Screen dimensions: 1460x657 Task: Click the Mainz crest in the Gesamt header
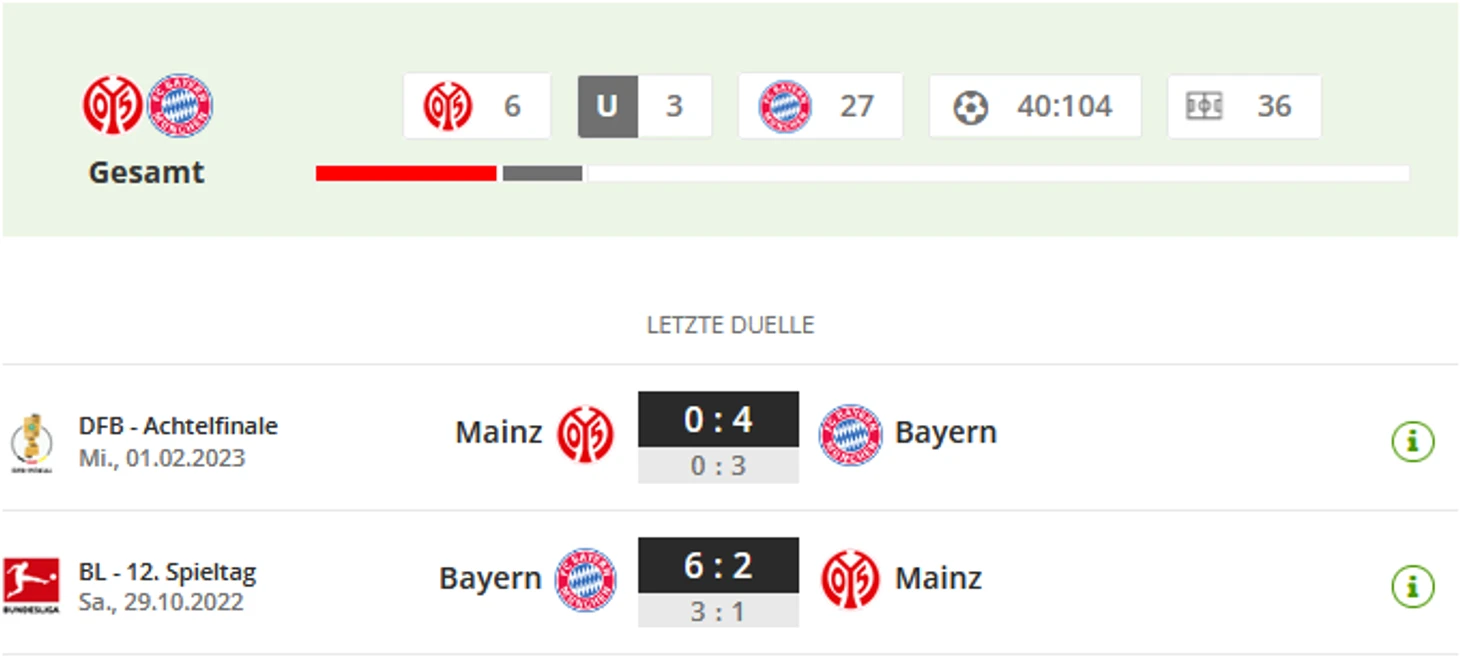click(112, 106)
